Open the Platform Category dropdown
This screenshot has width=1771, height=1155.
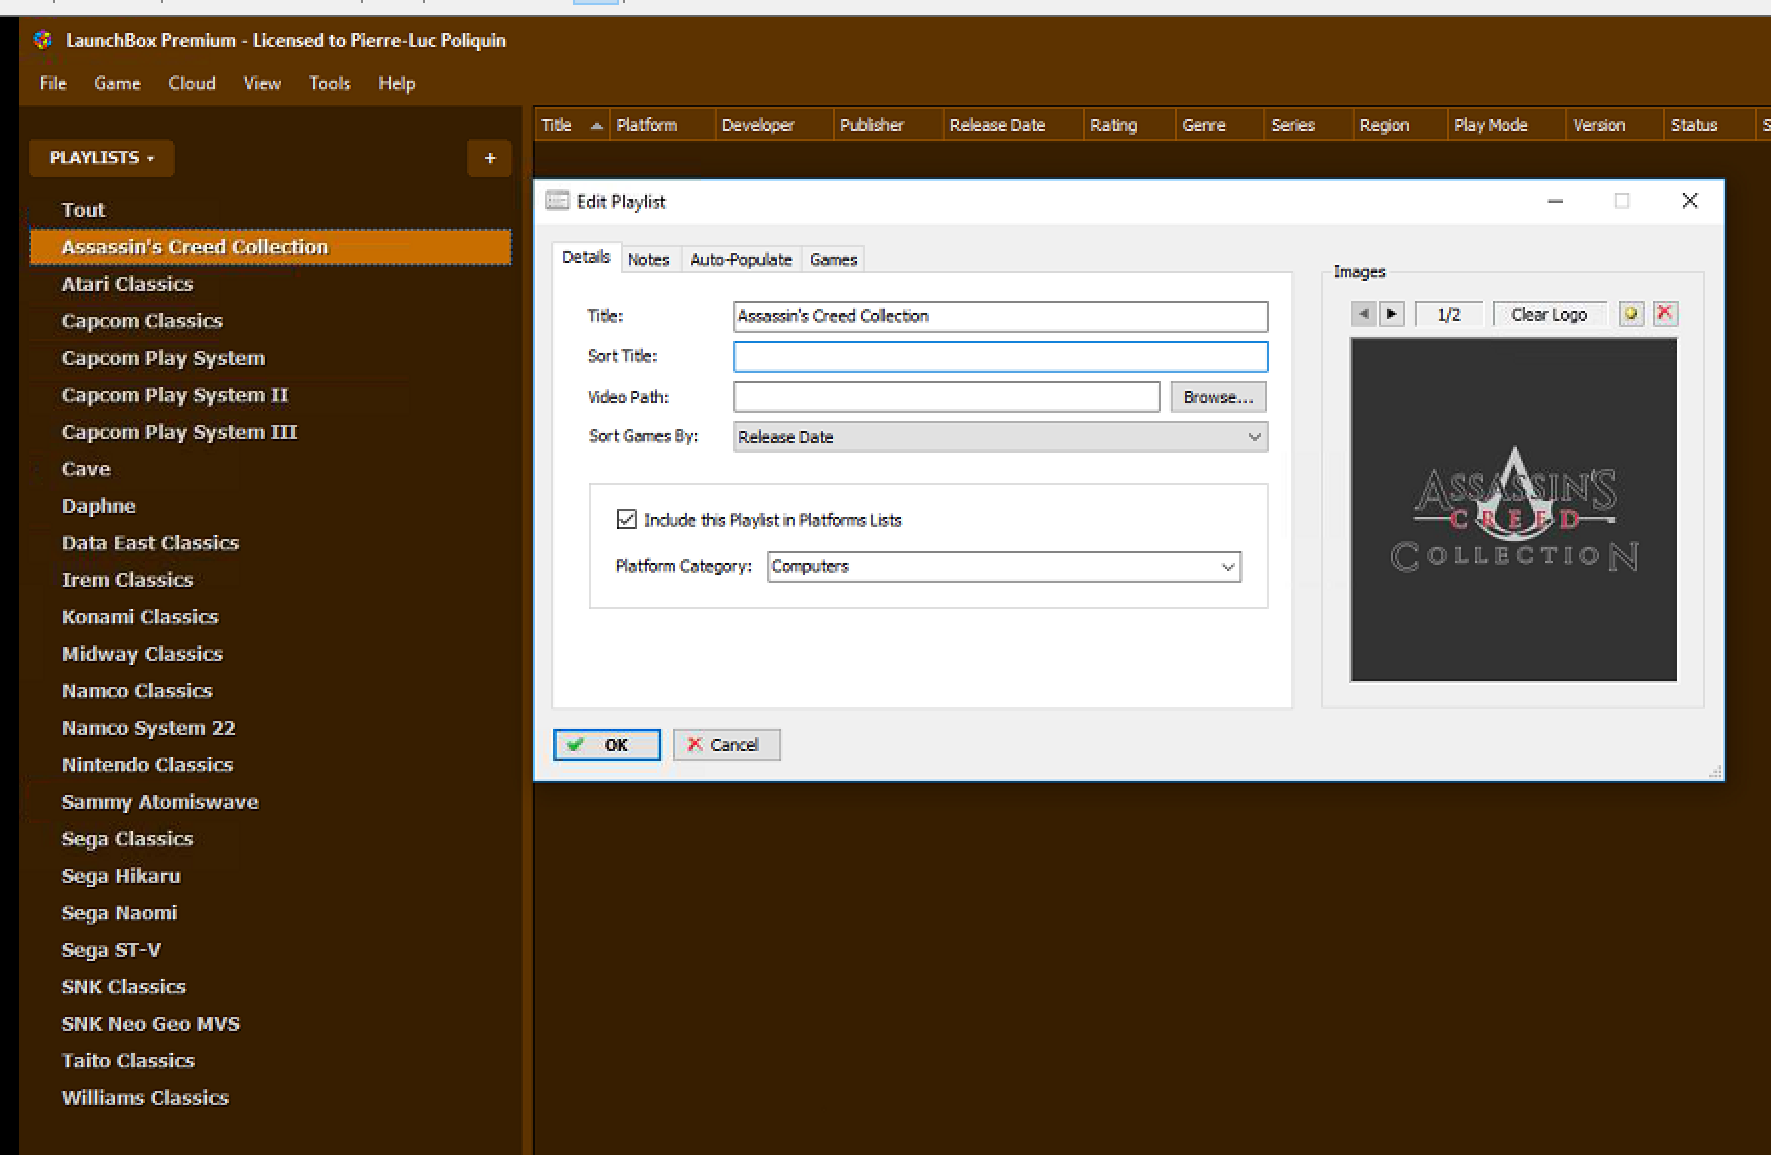[1004, 567]
